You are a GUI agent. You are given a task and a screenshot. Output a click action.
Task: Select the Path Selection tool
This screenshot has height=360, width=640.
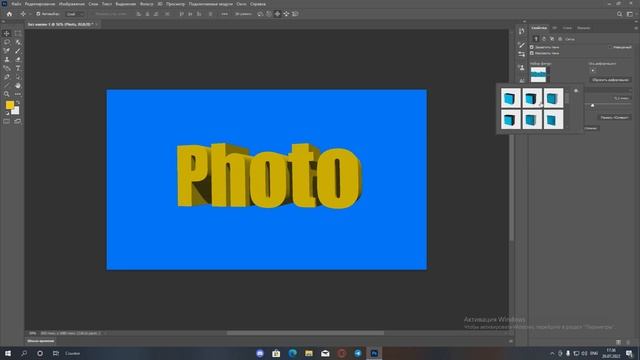[x=18, y=77]
